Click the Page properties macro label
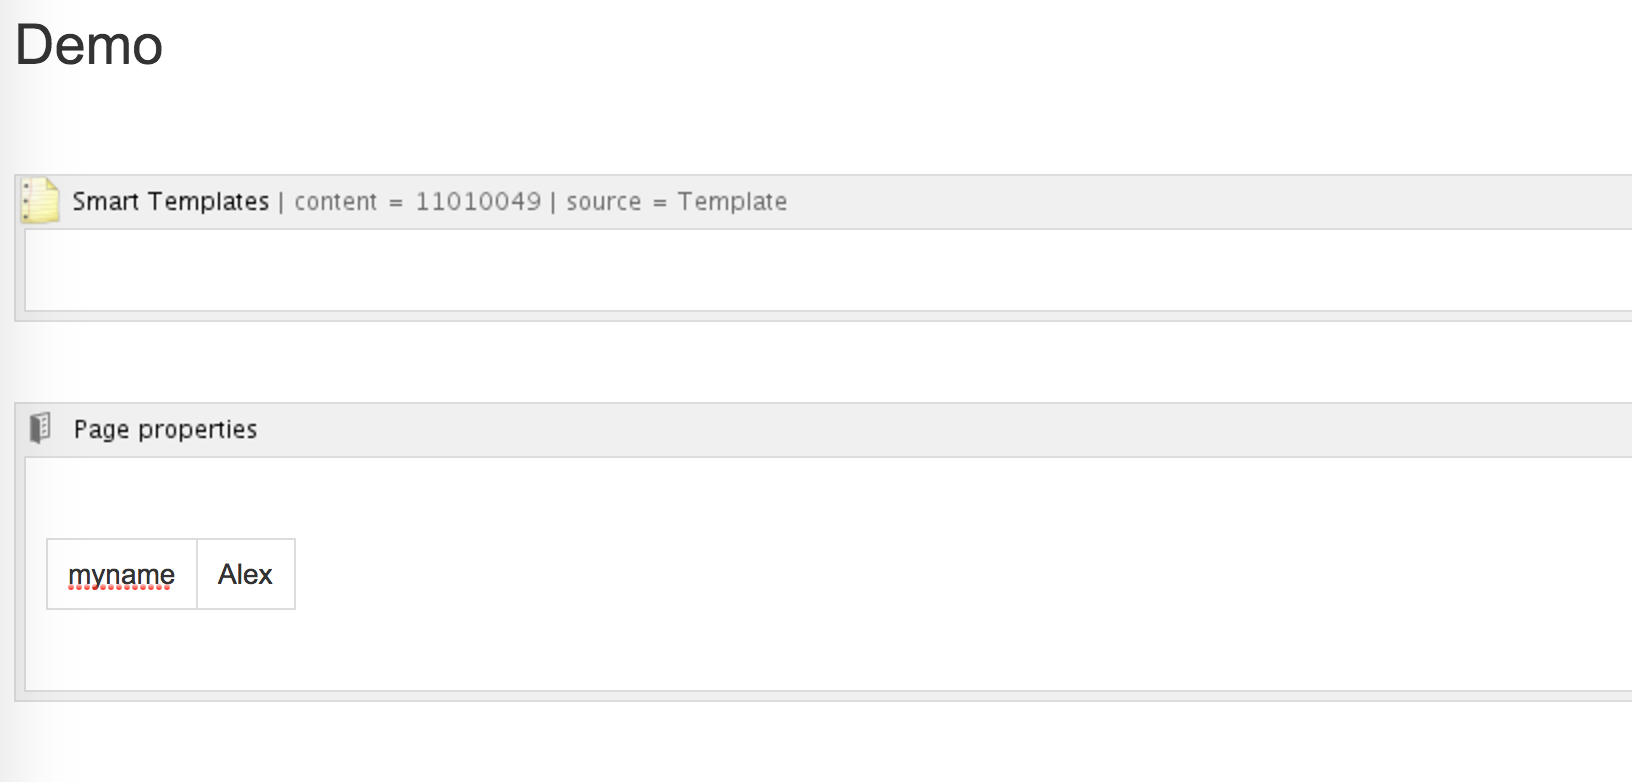Viewport: 1632px width, 782px height. (x=165, y=429)
